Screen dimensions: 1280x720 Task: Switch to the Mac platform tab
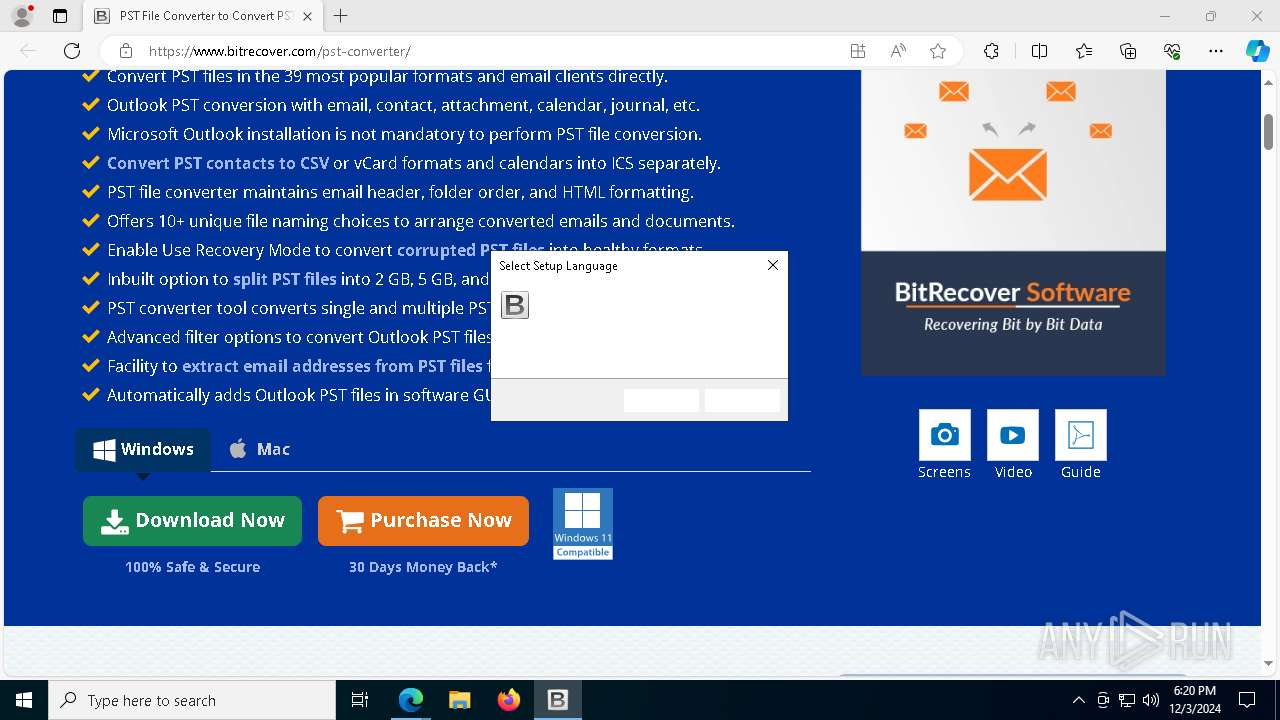[259, 449]
